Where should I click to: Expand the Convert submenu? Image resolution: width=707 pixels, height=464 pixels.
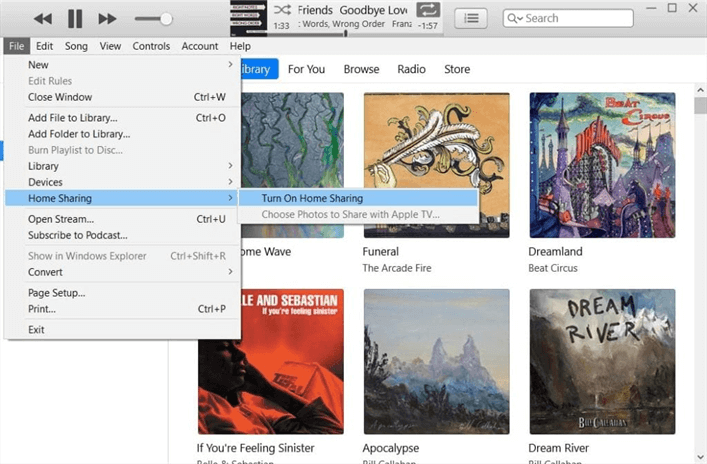(x=122, y=272)
